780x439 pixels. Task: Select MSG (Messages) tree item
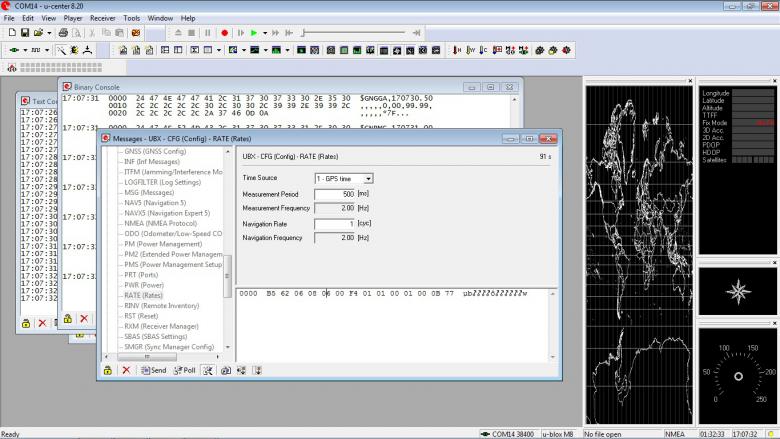click(x=149, y=192)
